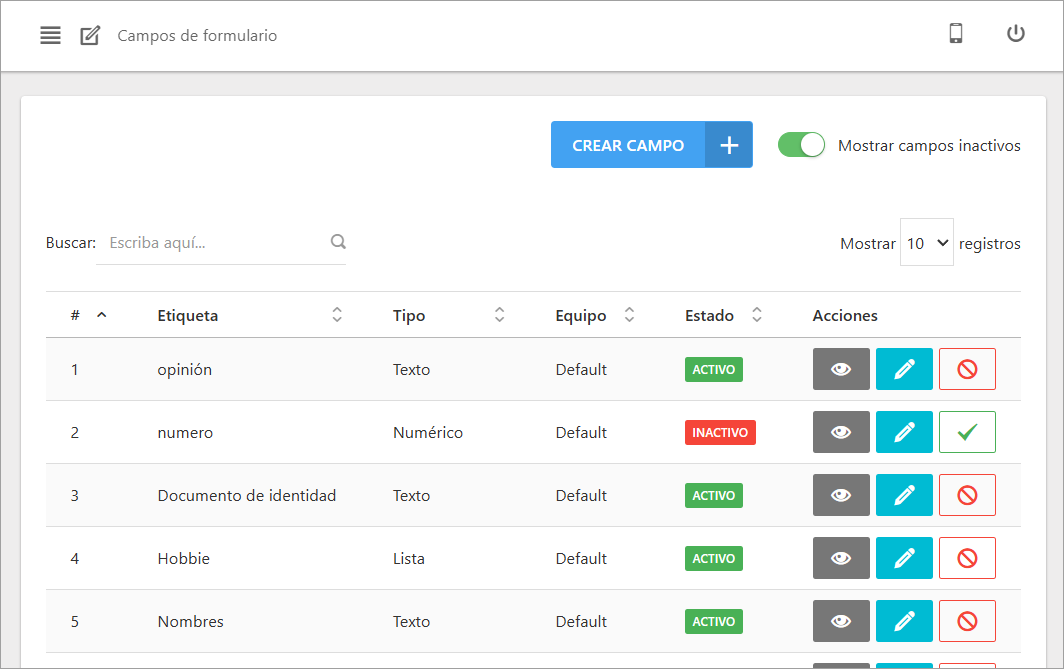The image size is (1064, 669).
Task: Click the Buscar search input field
Action: 215,243
